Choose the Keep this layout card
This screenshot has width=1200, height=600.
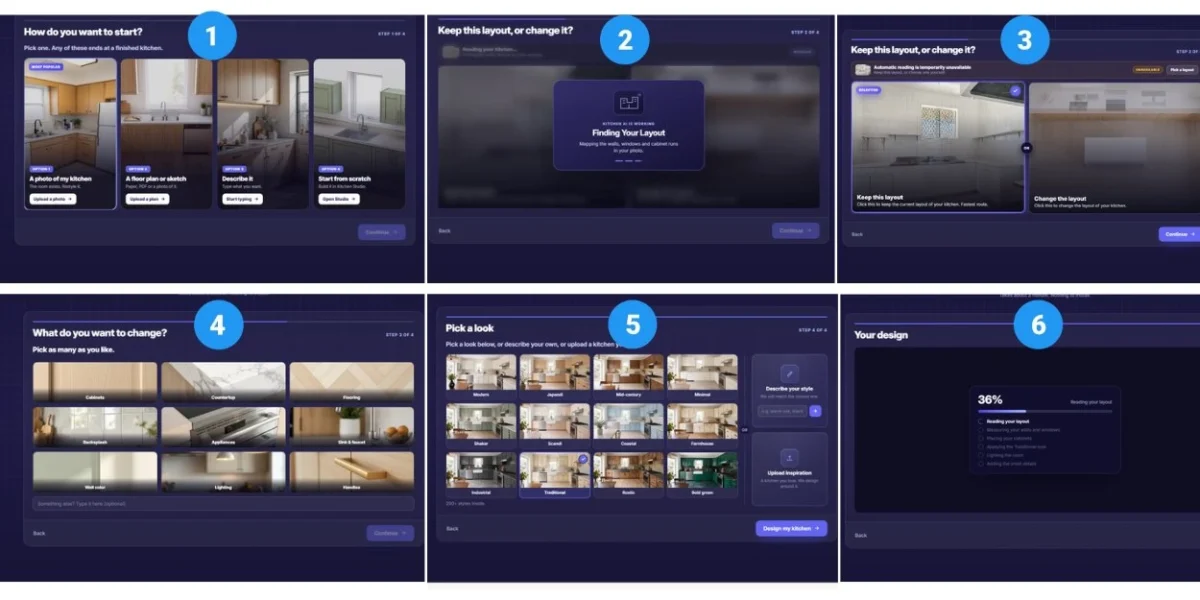tap(938, 147)
